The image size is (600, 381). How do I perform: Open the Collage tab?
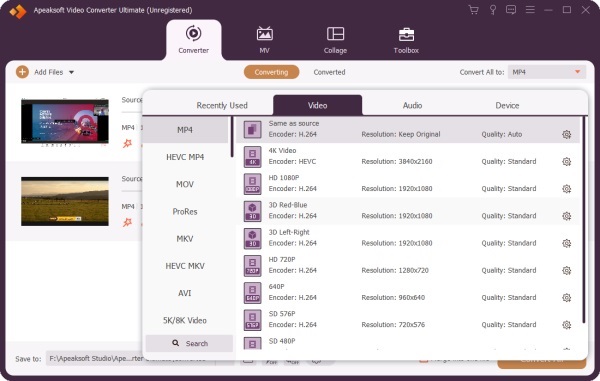coord(335,40)
